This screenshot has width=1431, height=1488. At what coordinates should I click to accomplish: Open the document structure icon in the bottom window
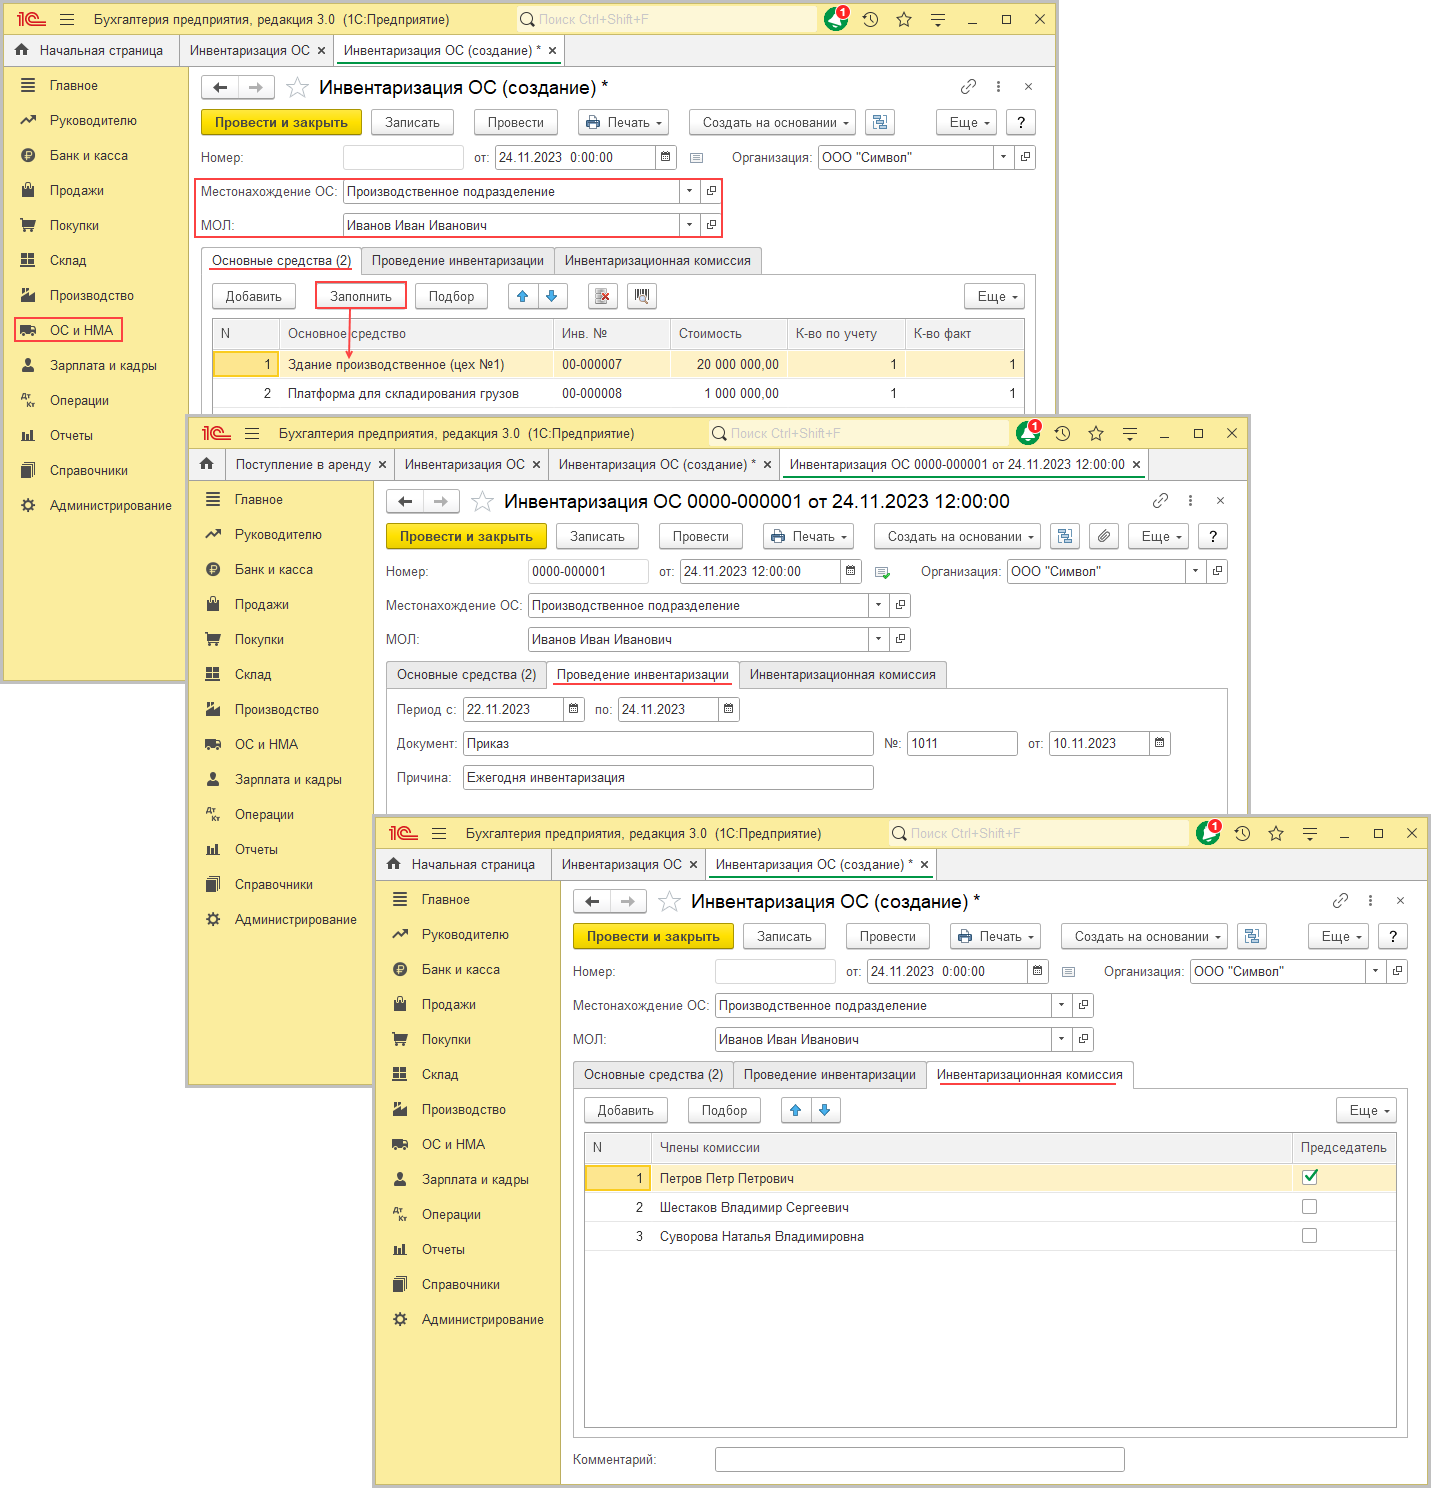click(x=1252, y=936)
